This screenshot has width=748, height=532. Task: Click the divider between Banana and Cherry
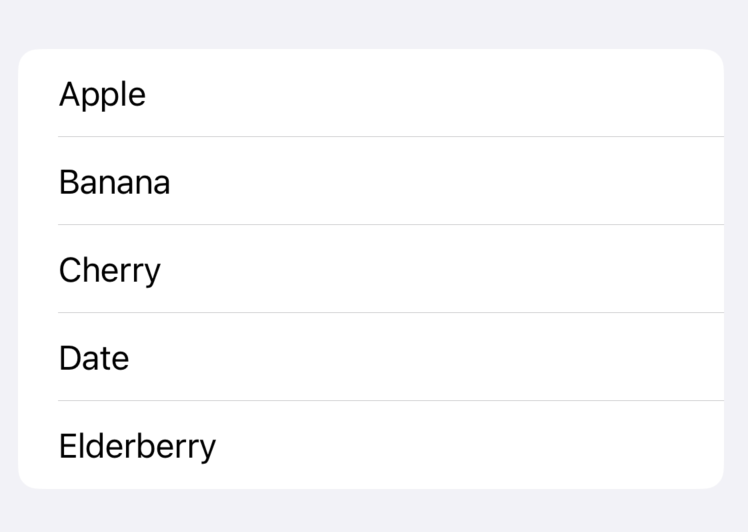(x=390, y=224)
